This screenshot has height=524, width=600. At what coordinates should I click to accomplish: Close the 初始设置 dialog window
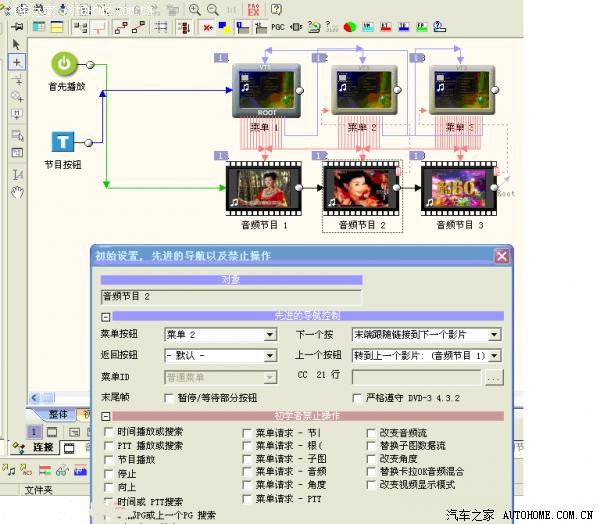[502, 256]
